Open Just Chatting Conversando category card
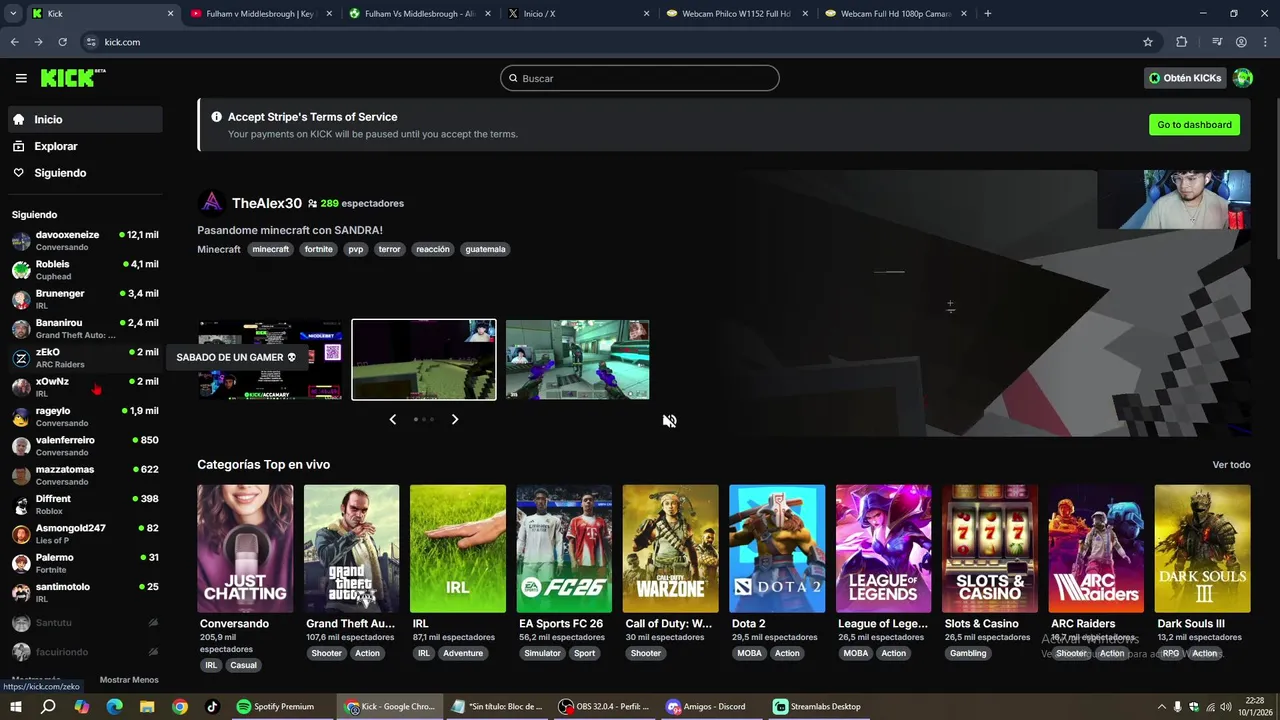Screen dimensions: 1280x720 (245, 549)
